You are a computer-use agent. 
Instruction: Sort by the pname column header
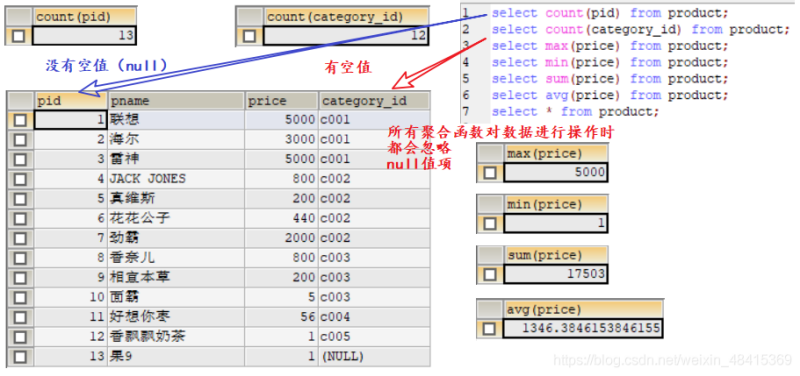(176, 101)
